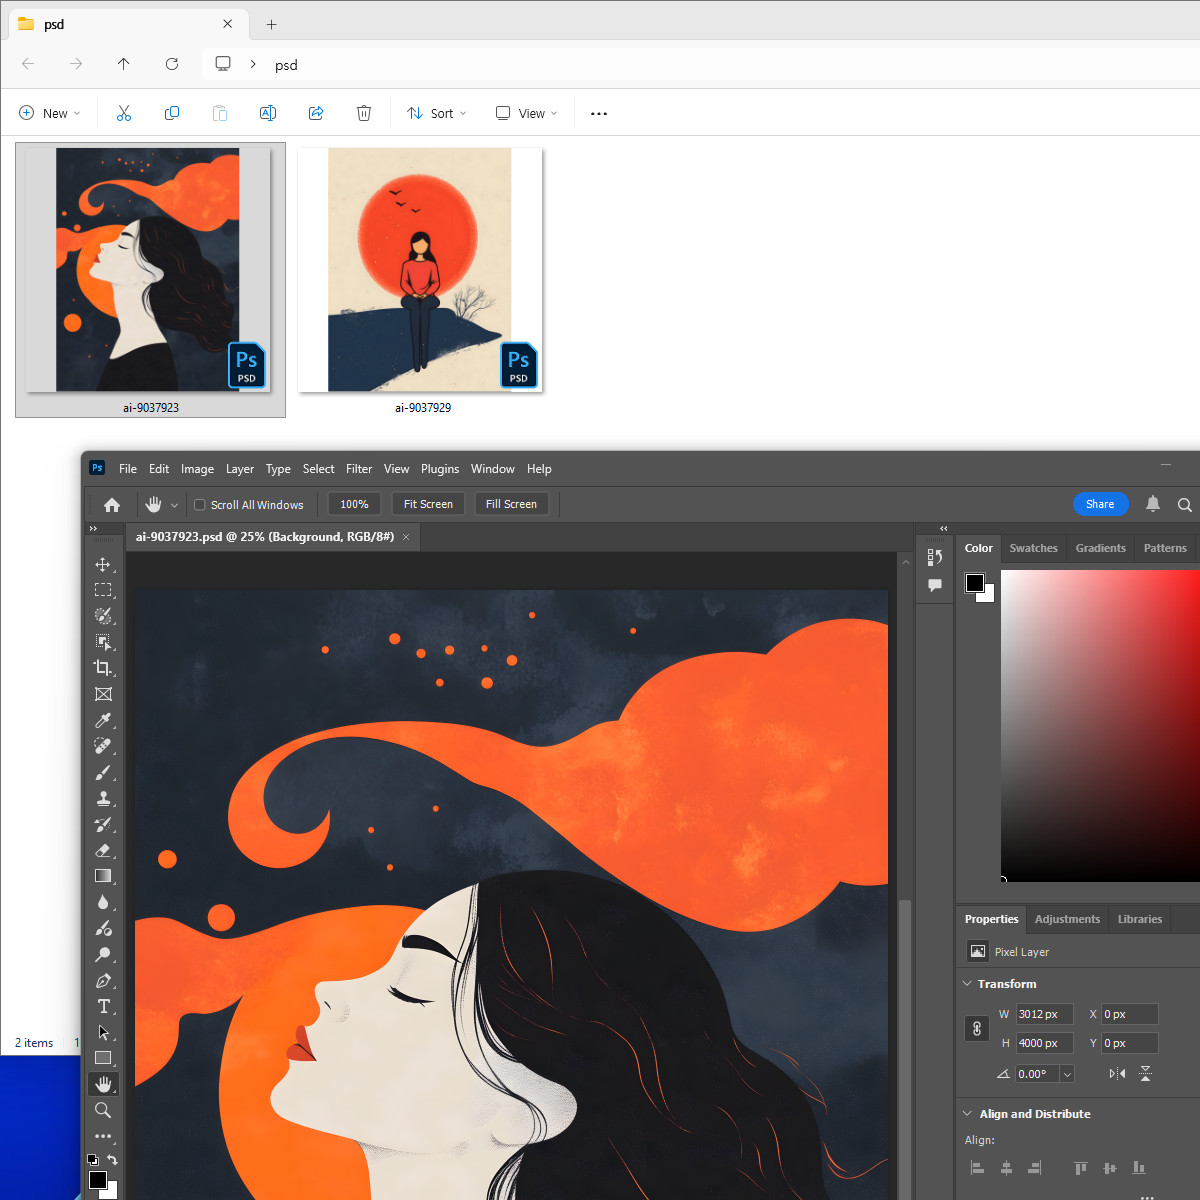Image resolution: width=1200 pixels, height=1200 pixels.
Task: Select the Crop tool
Action: pos(103,668)
